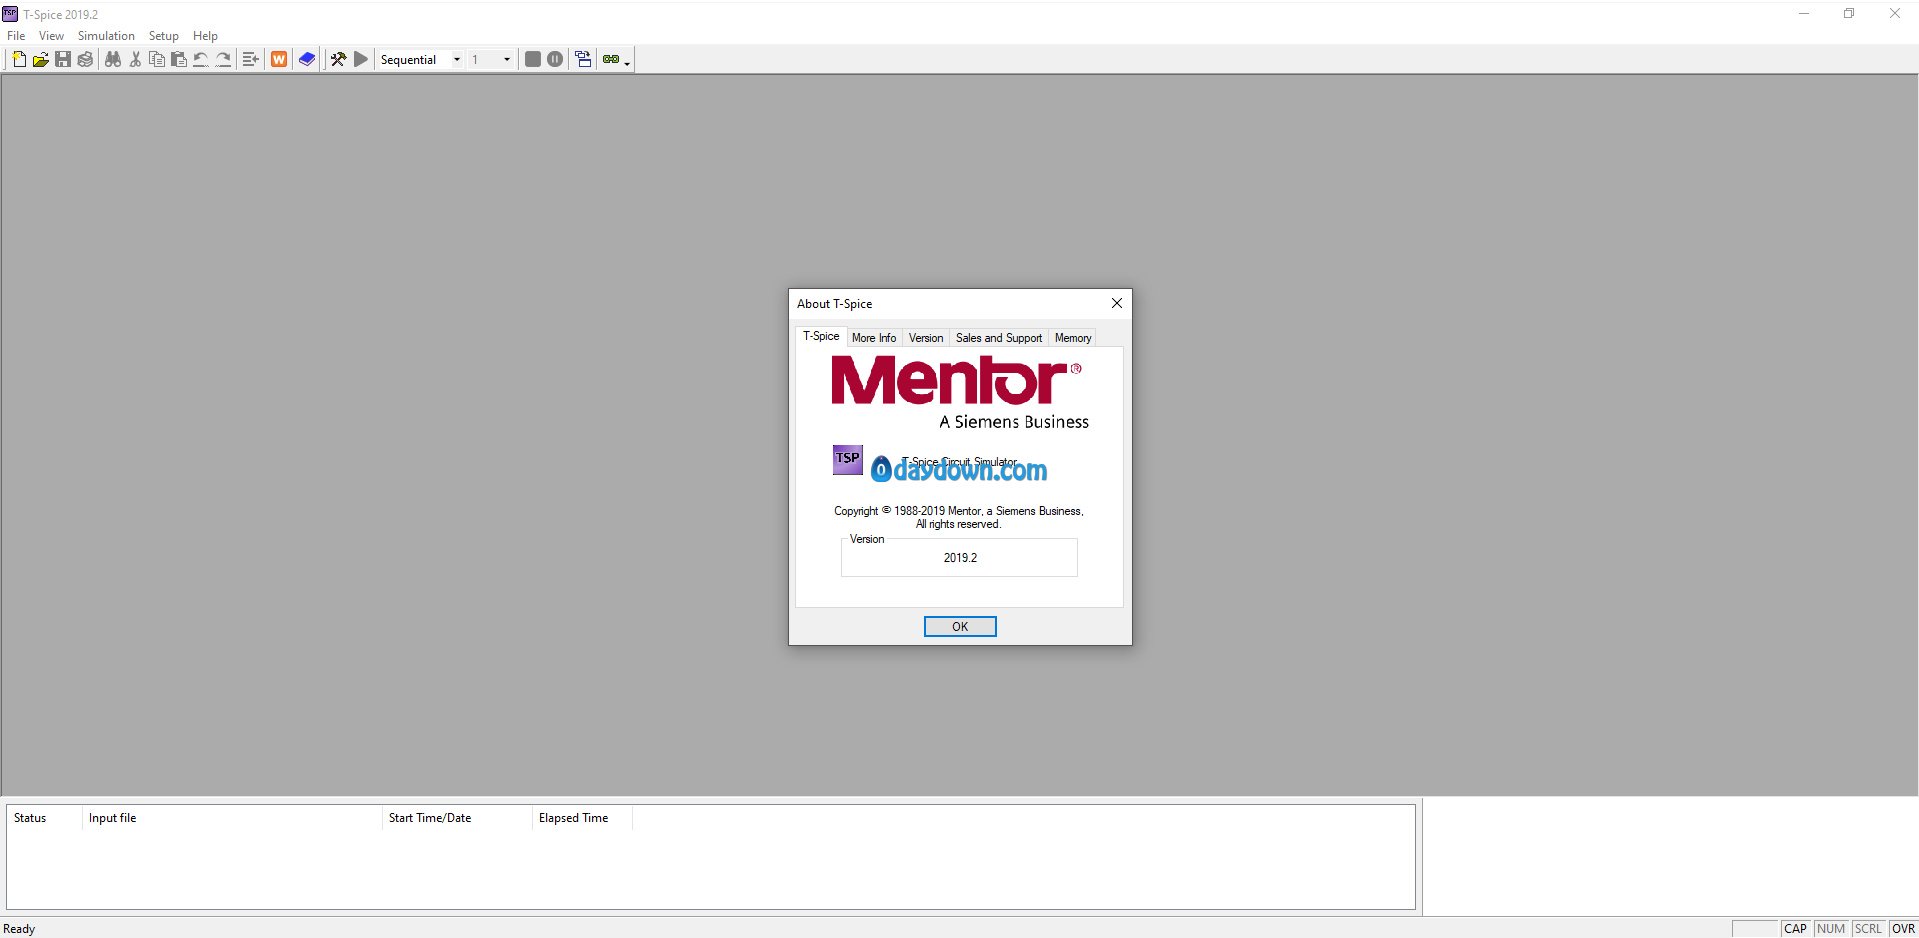This screenshot has width=1919, height=938.
Task: Expand the arrow beside green link icon
Action: point(627,62)
